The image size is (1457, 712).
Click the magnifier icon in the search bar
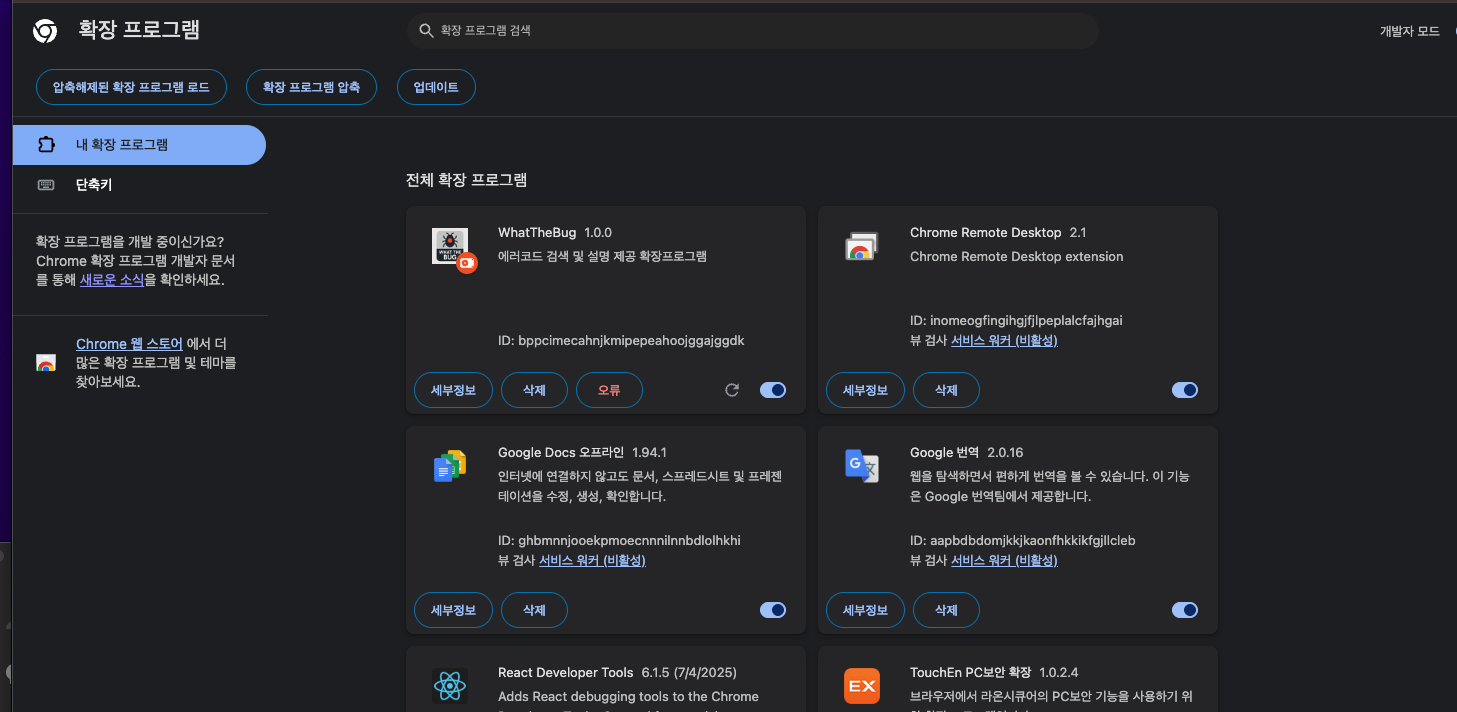[426, 31]
